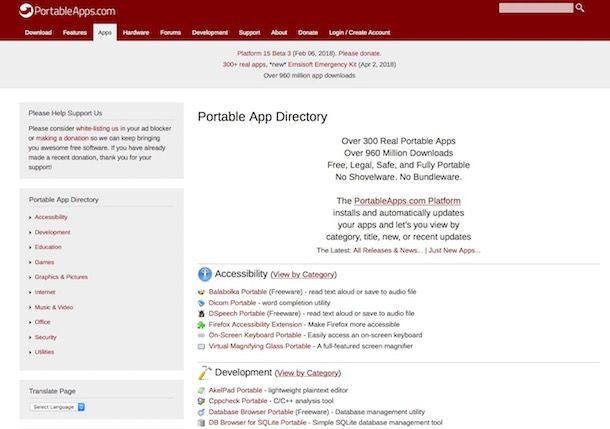The image size is (610, 429).
Task: Open the Dicom Portable link
Action: tap(232, 303)
